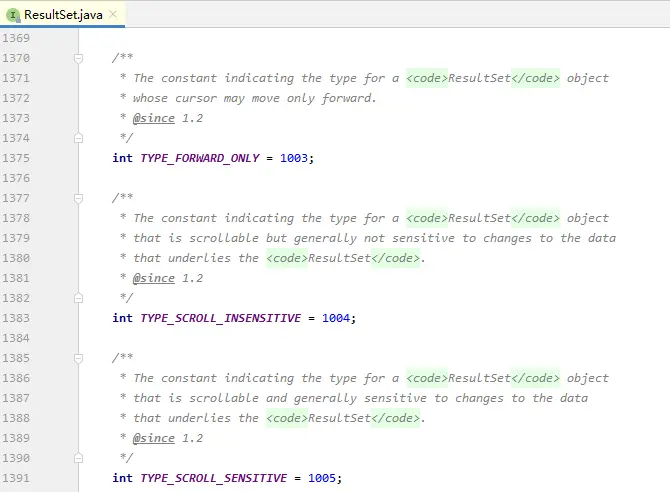Collapse the Javadoc comment starting at line 1370
Viewport: 670px width, 492px height.
point(78,58)
